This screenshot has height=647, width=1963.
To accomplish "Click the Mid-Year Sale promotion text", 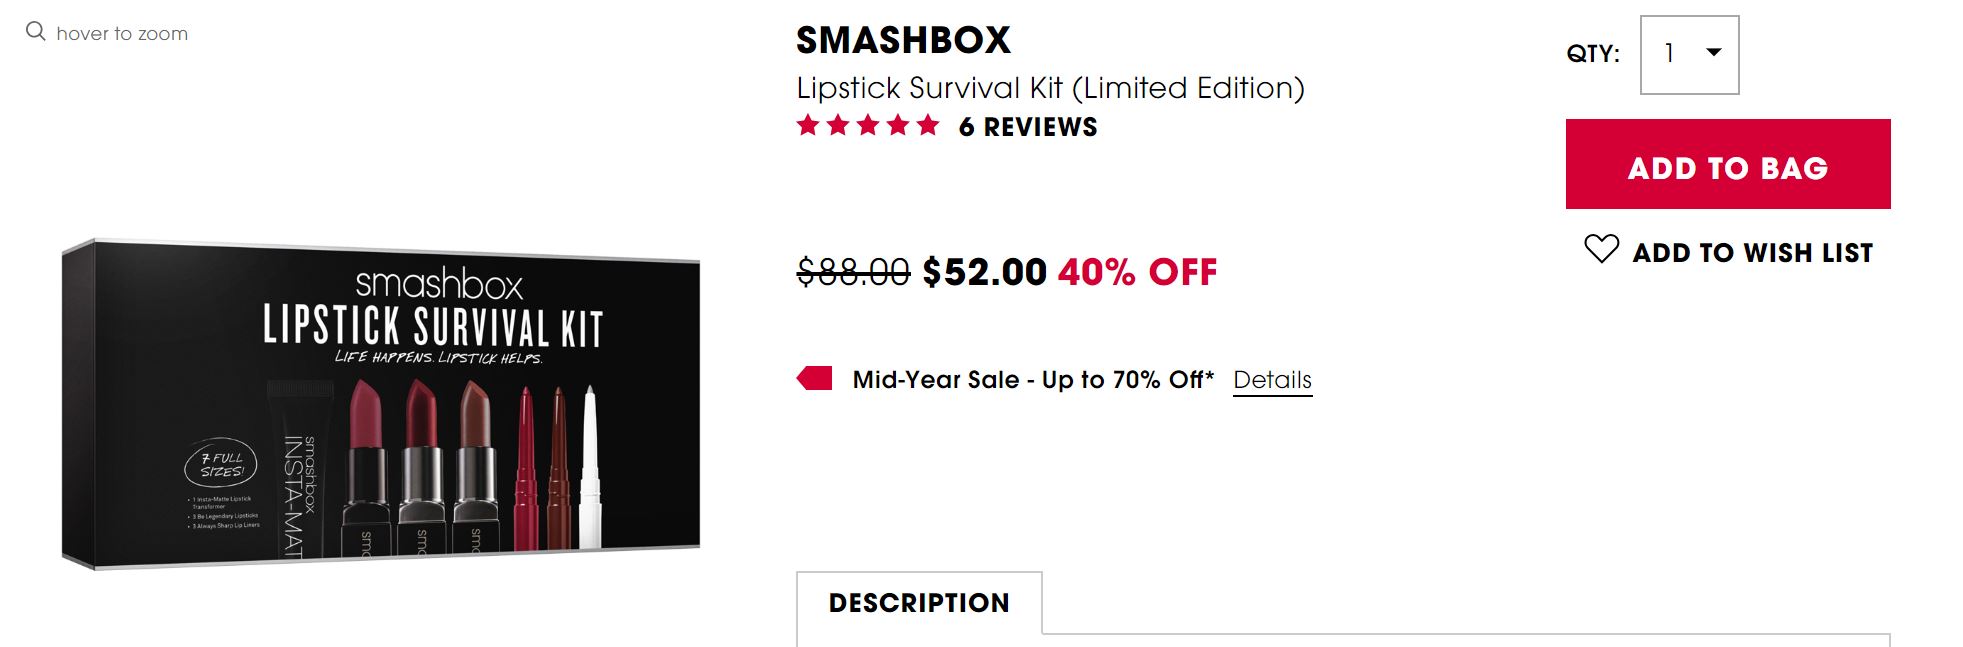I will tap(1032, 380).
